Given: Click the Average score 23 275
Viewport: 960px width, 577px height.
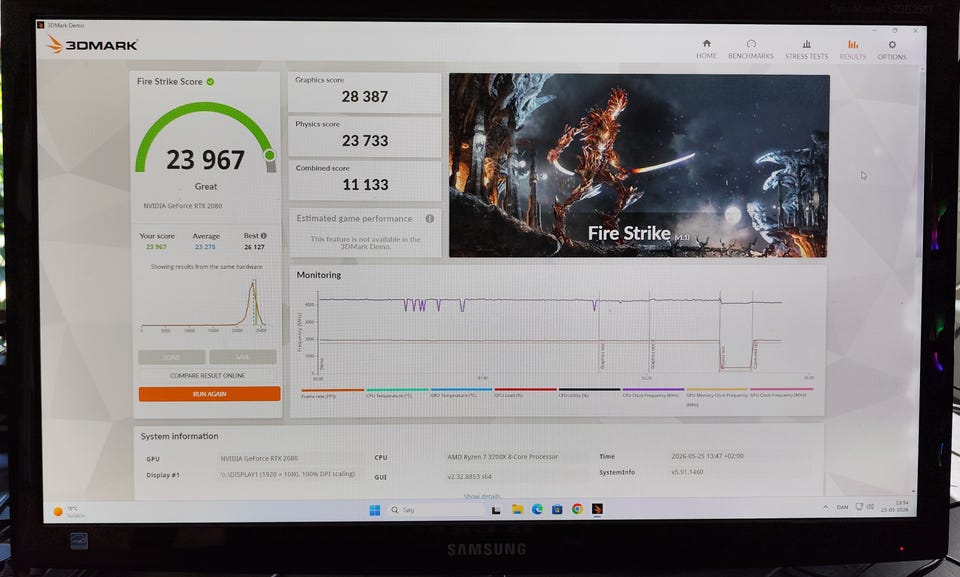Looking at the screenshot, I should 205,247.
